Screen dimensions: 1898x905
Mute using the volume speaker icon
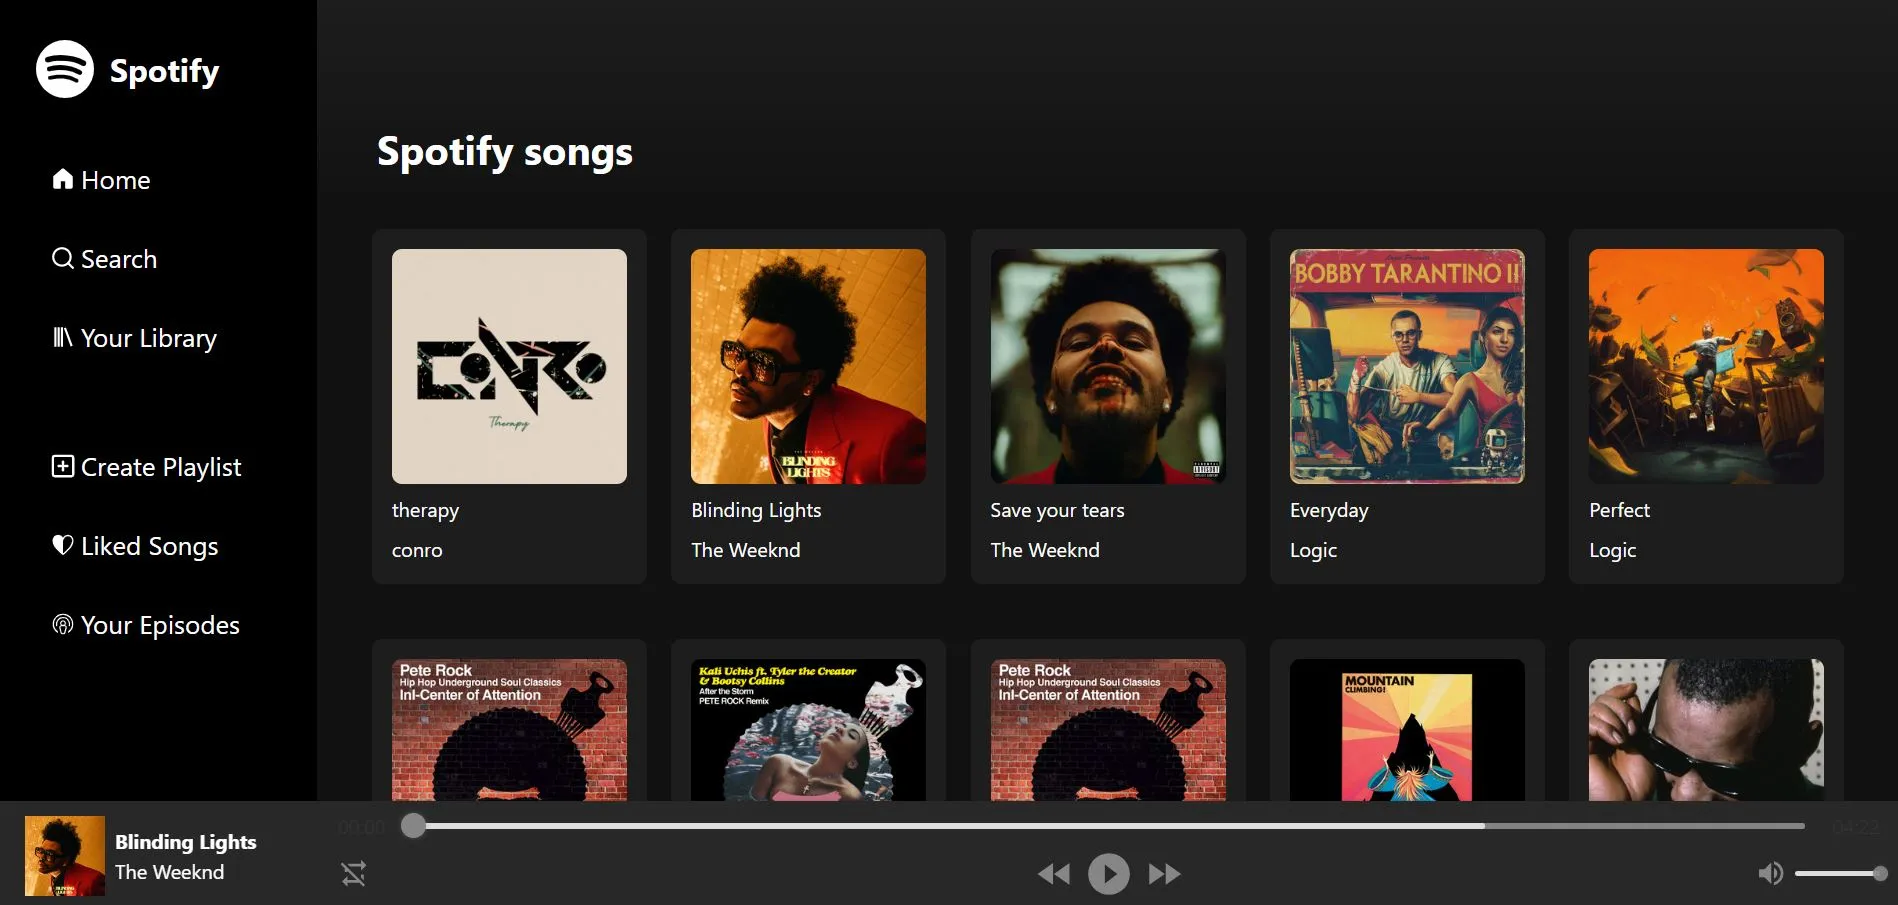pos(1770,874)
